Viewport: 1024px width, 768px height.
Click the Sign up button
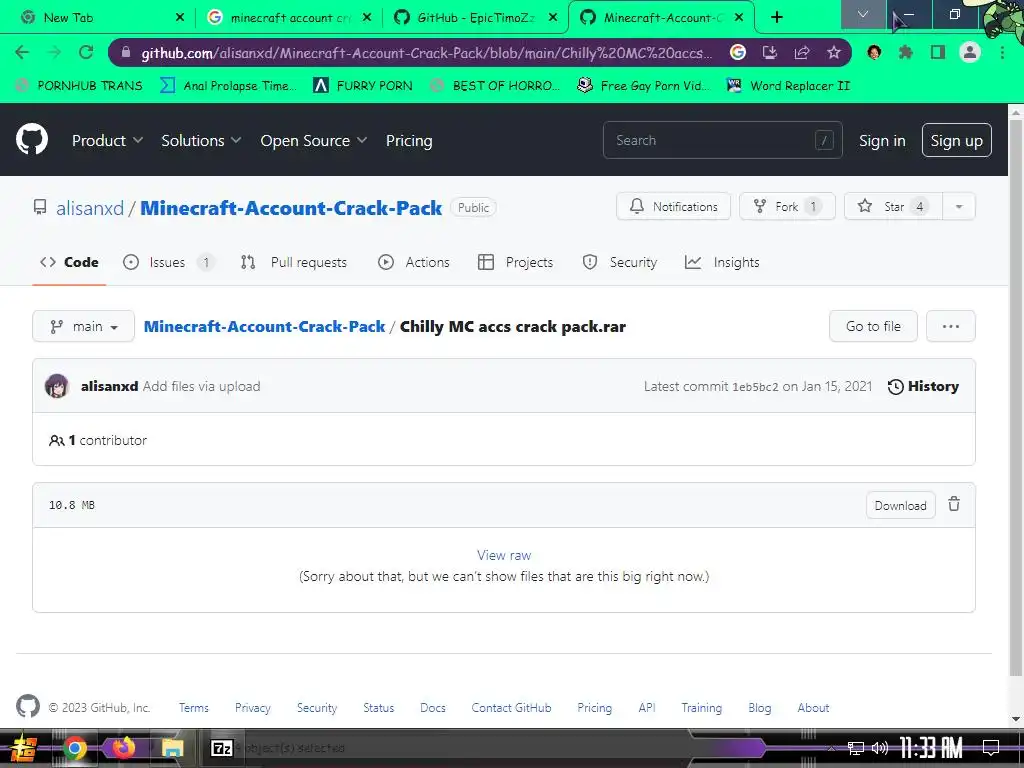coord(956,140)
